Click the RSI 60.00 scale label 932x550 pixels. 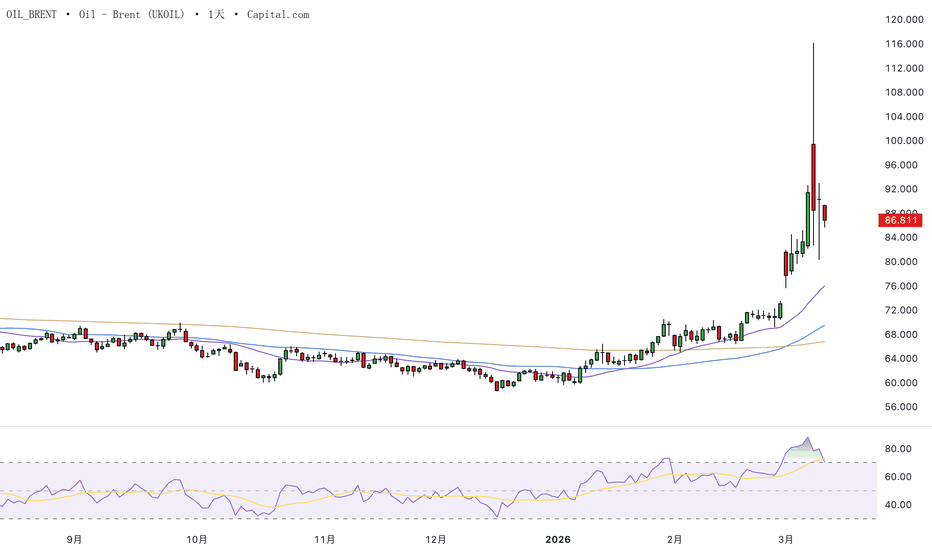(x=898, y=477)
